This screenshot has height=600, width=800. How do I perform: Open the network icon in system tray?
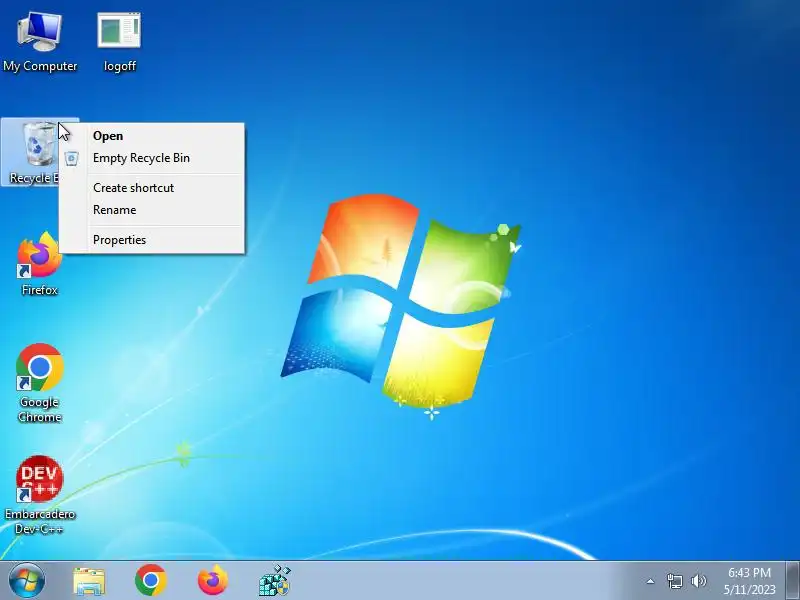click(674, 581)
